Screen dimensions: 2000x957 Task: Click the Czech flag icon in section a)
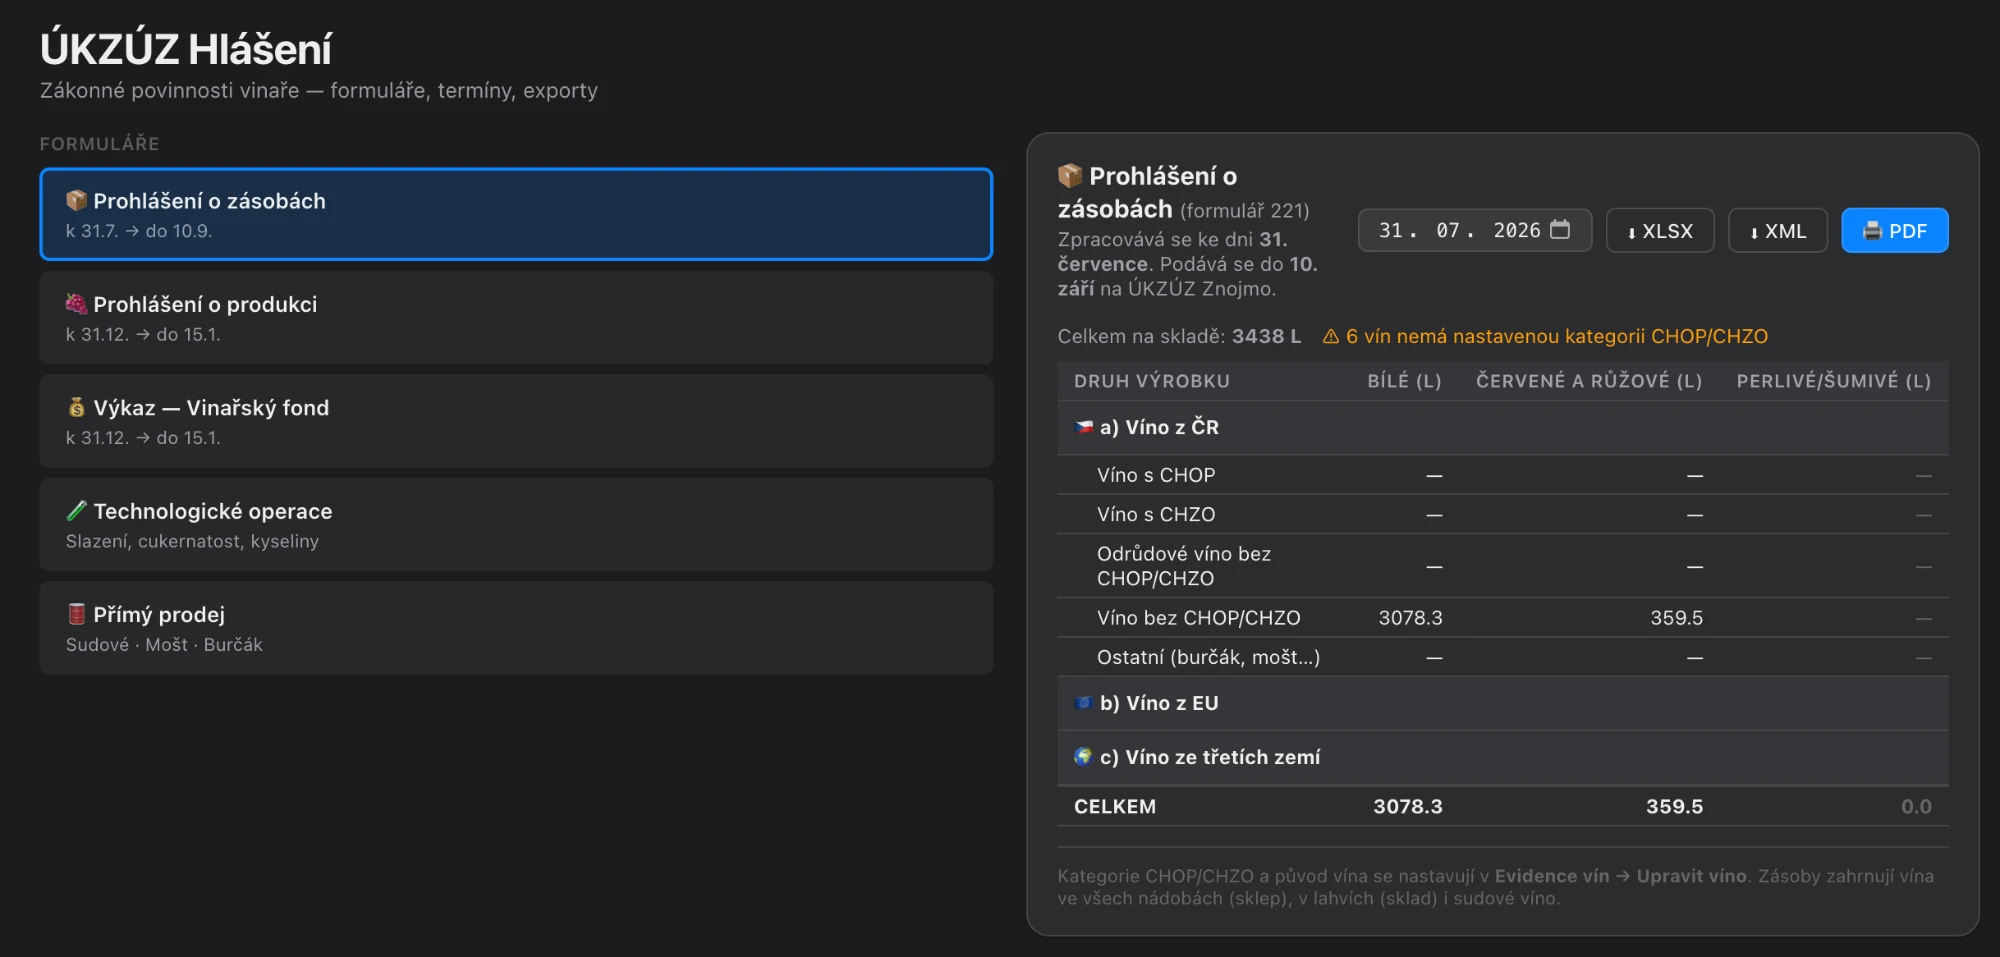[1084, 427]
